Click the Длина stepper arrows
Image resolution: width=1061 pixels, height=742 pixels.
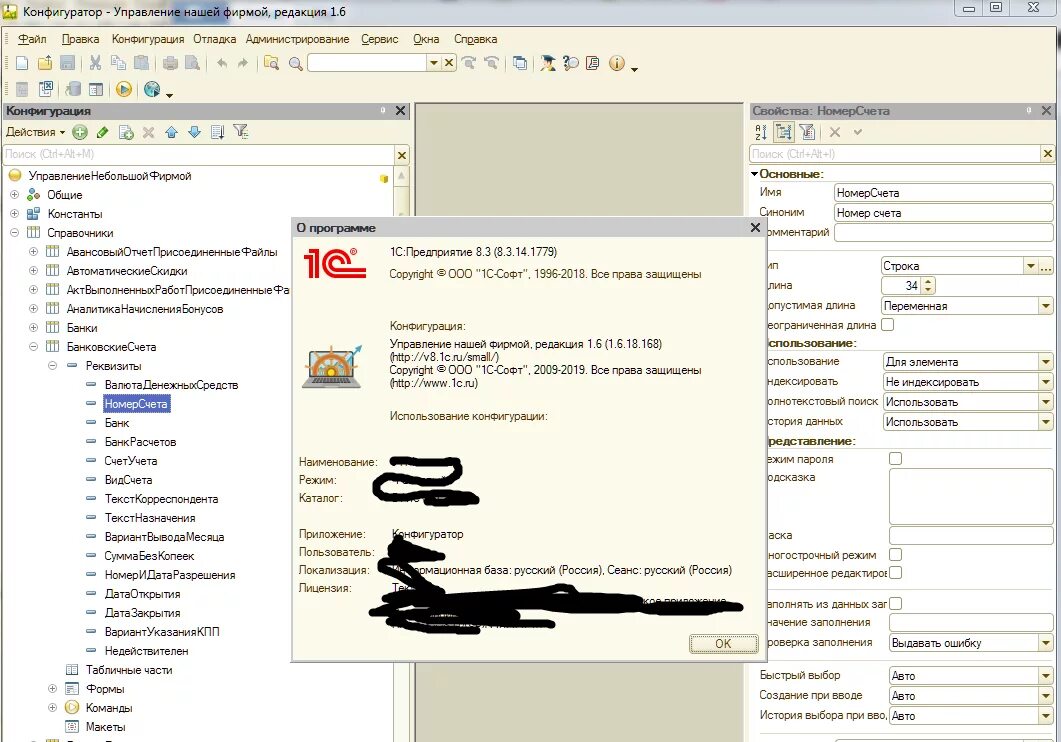[x=928, y=285]
